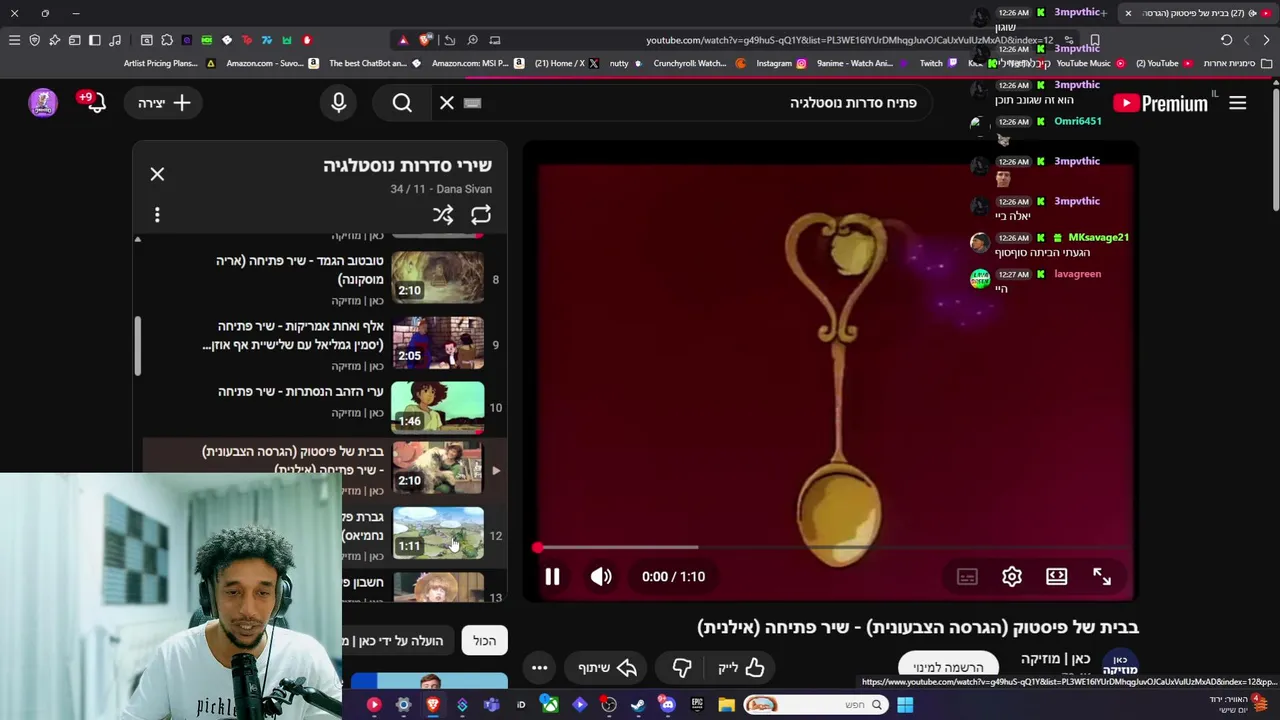Toggle playlist loop
Viewport: 1280px width, 720px height.
[481, 215]
